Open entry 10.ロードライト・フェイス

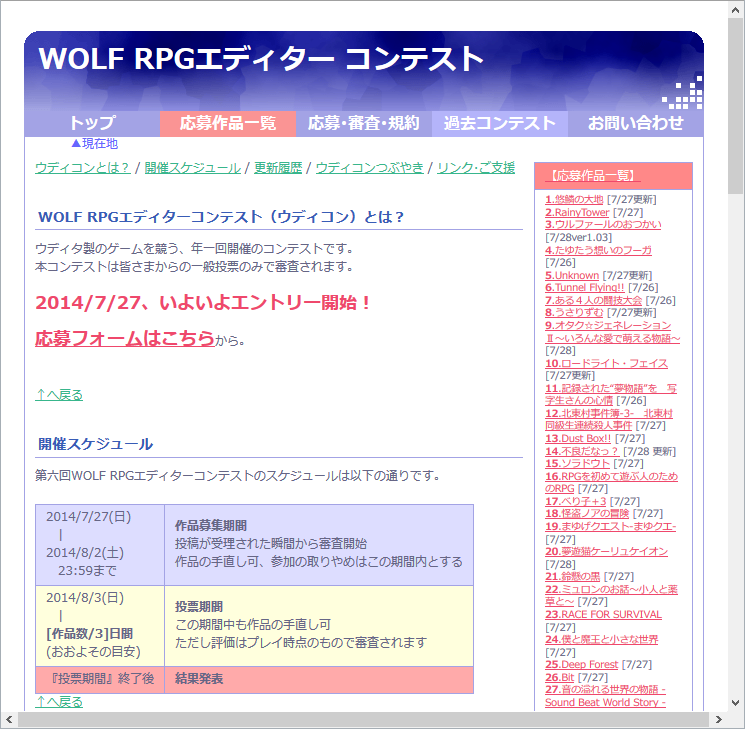606,364
